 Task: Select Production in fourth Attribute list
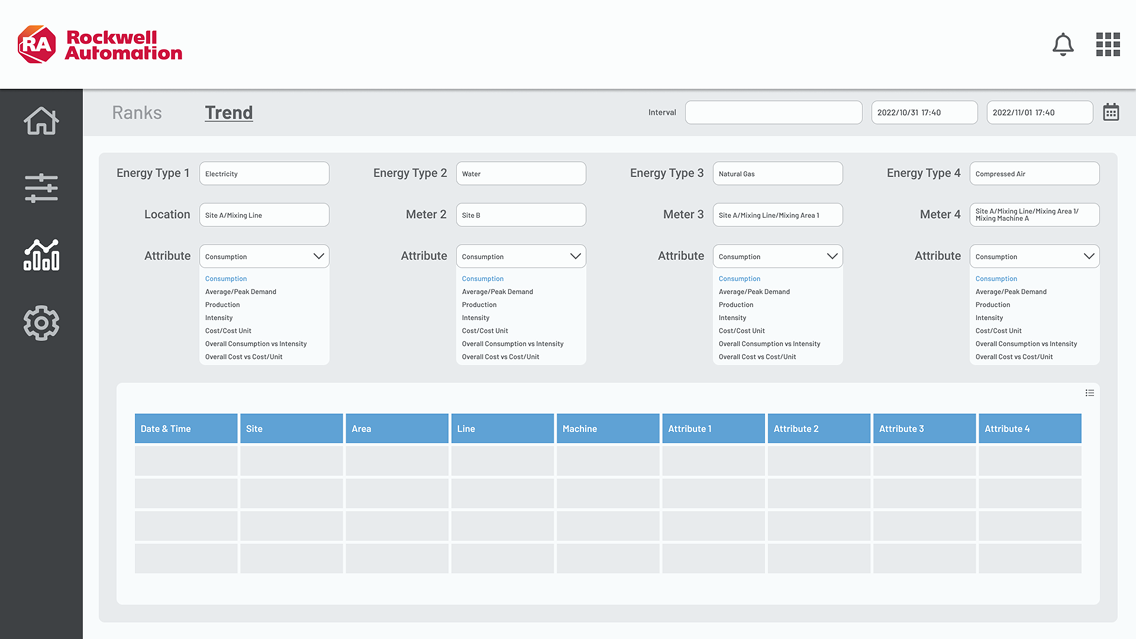click(993, 304)
